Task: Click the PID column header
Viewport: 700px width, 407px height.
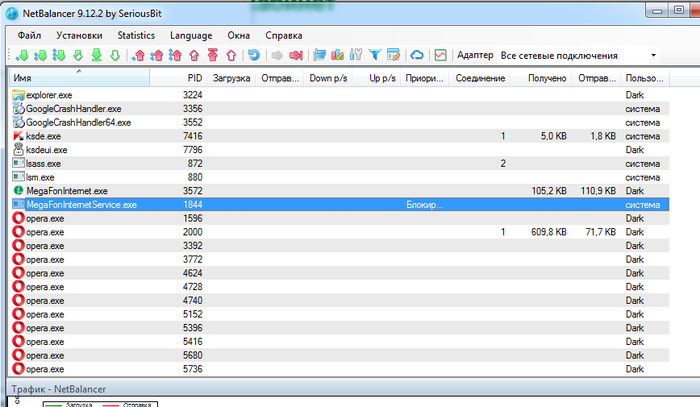Action: point(195,78)
